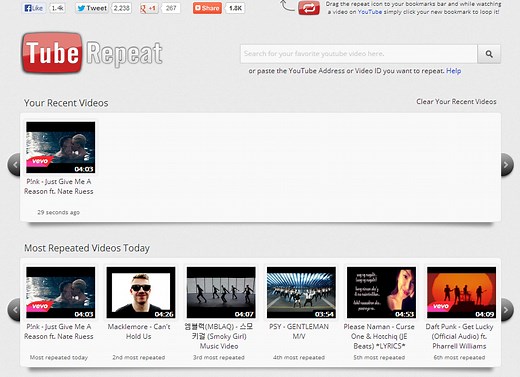
Task: Open P!nk thumbnail in Your Recent Videos
Action: (61, 147)
